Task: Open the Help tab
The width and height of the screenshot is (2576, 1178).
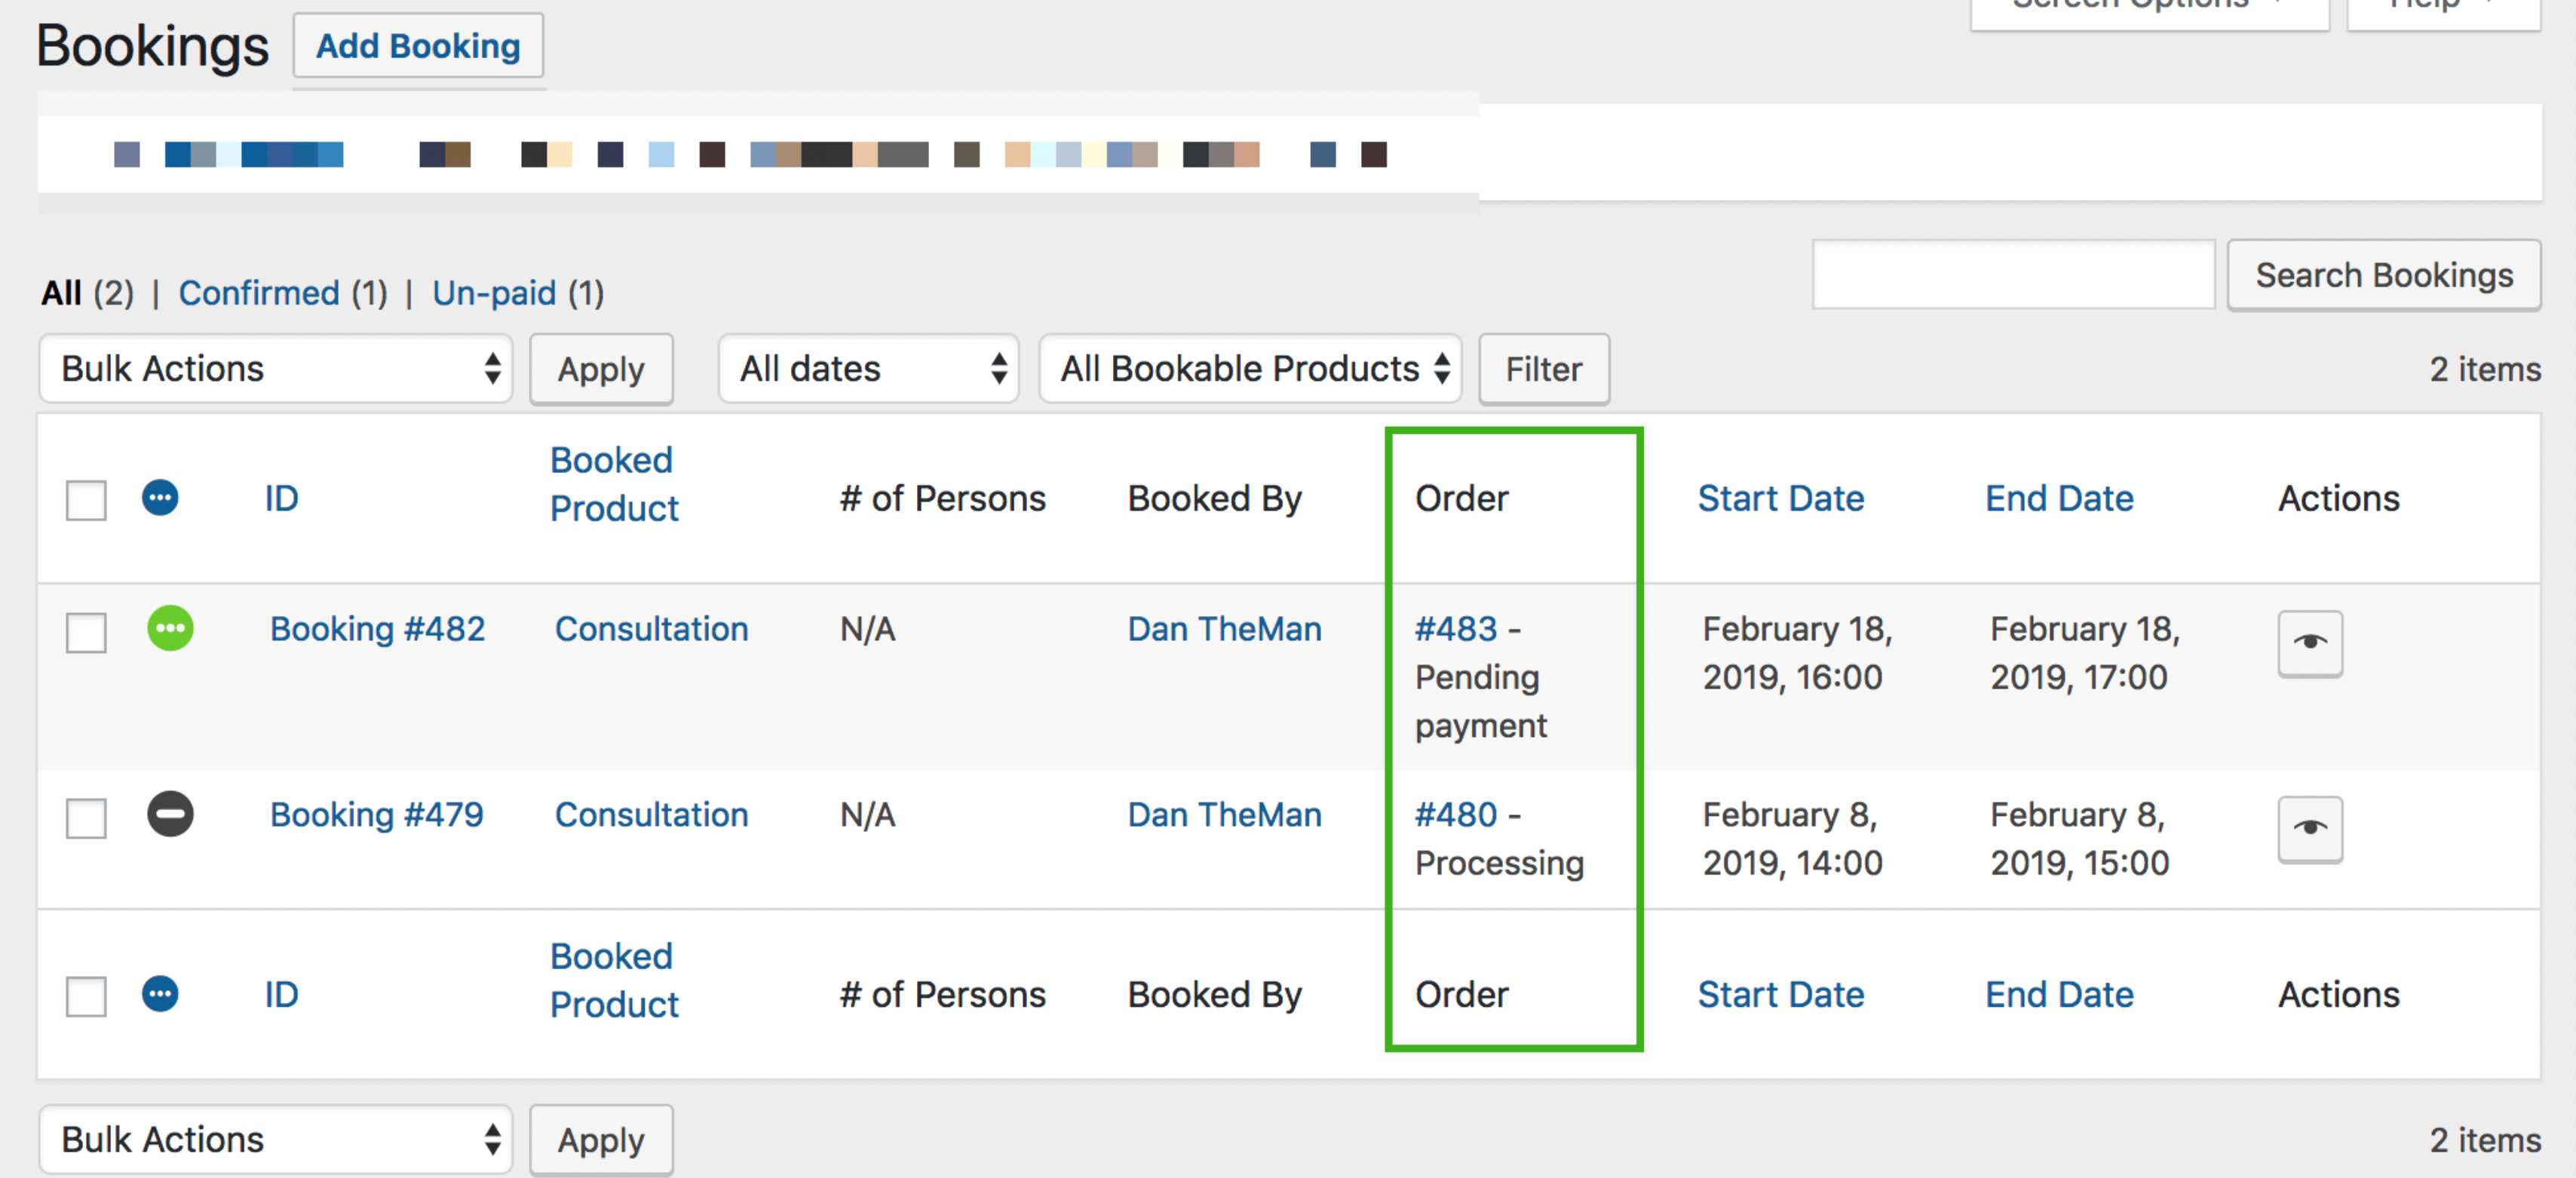Action: click(2441, 5)
